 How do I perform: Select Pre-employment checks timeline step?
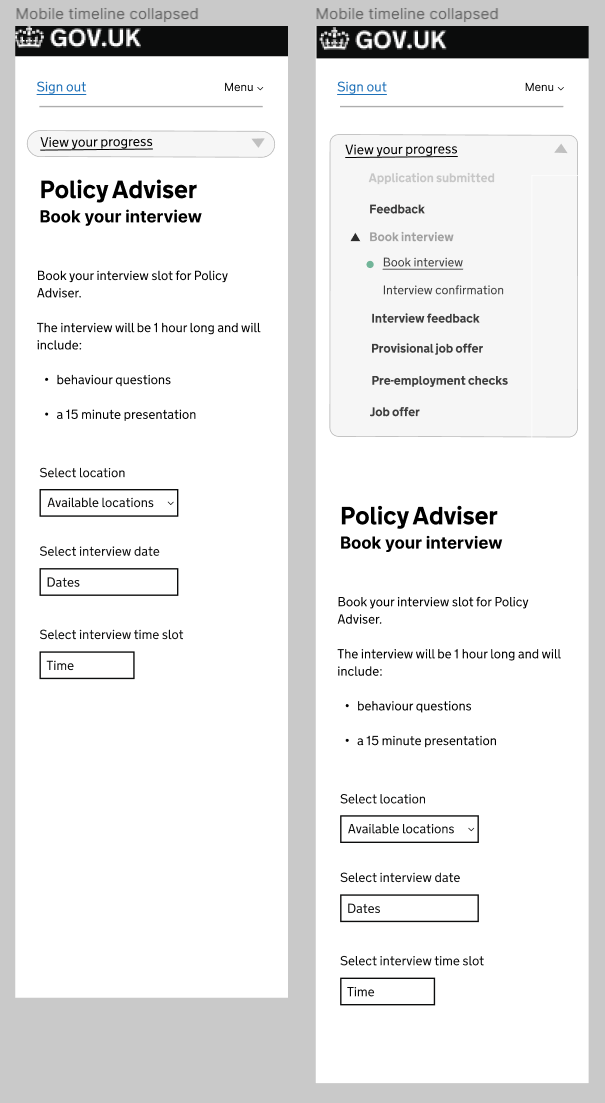[x=439, y=381]
